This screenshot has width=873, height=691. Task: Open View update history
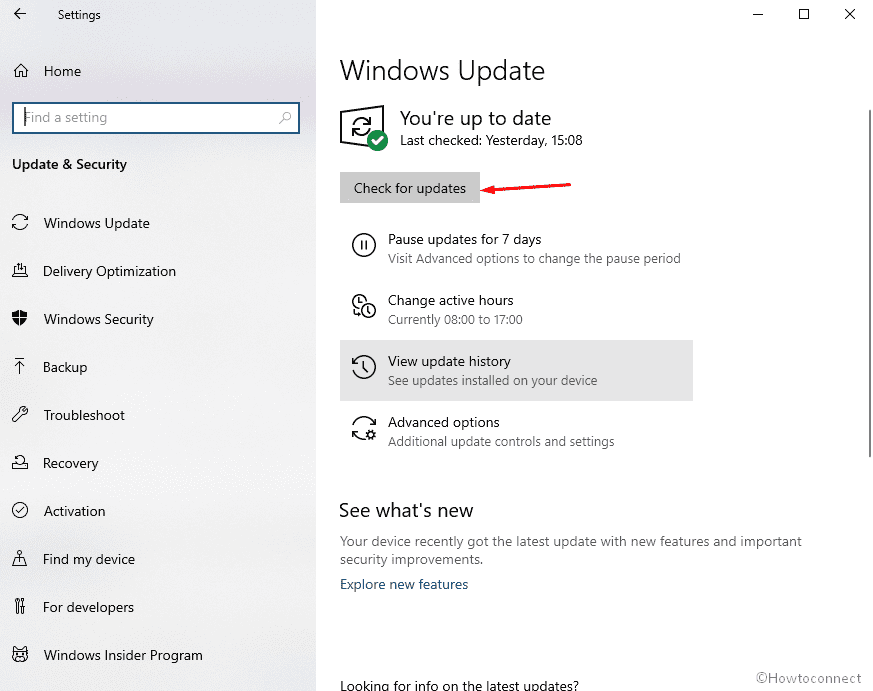click(x=516, y=370)
